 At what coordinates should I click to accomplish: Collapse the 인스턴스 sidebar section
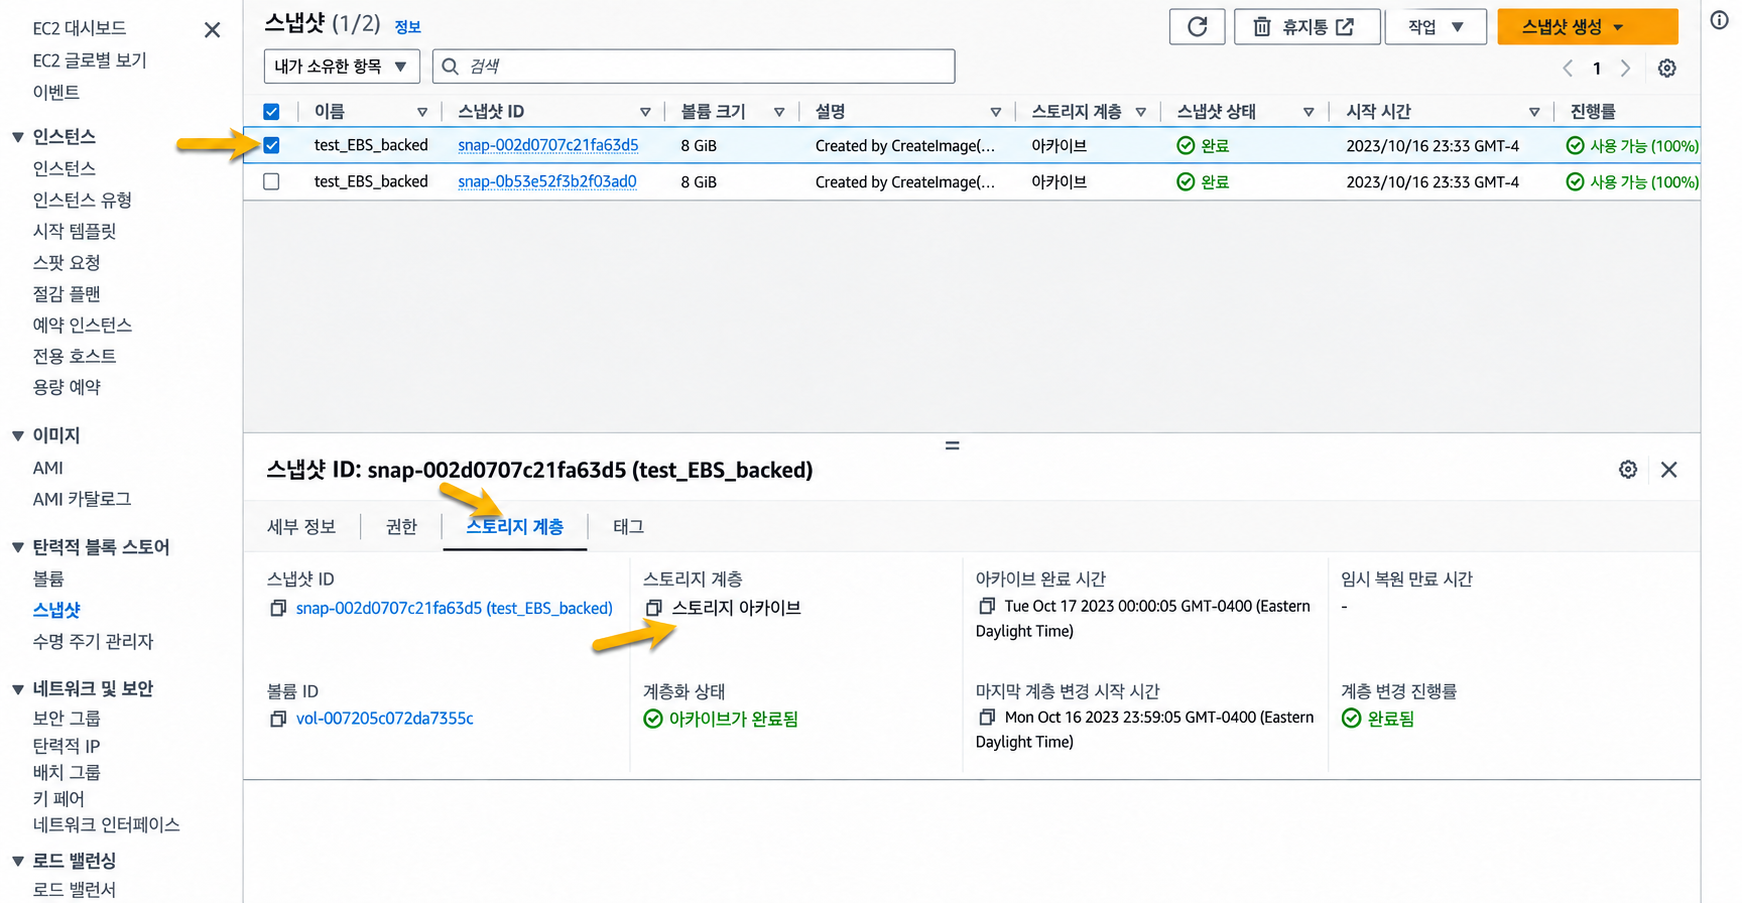tap(18, 137)
